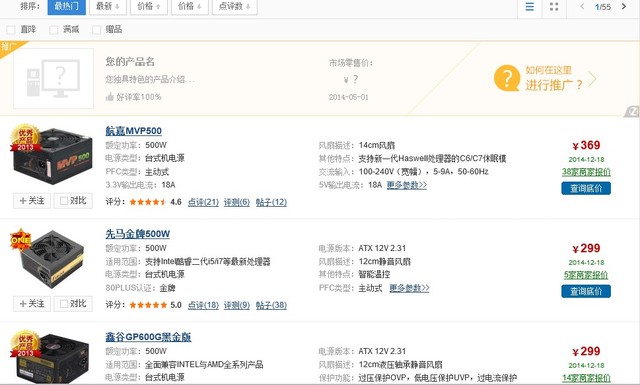Click price ¥299 of 先马金牌500W

click(x=586, y=248)
